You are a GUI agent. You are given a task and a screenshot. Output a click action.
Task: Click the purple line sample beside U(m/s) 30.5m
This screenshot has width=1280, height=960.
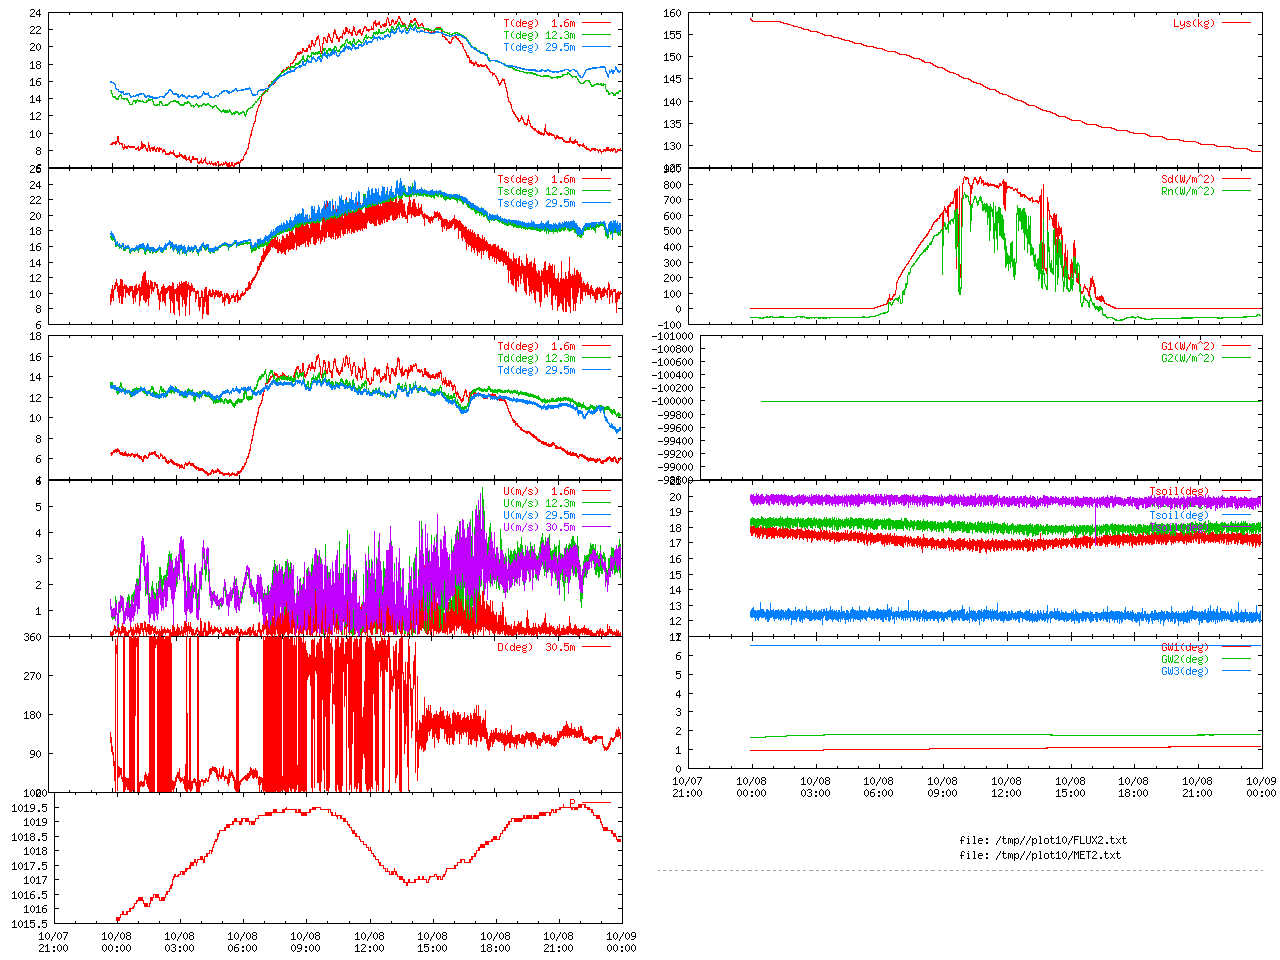click(x=596, y=527)
